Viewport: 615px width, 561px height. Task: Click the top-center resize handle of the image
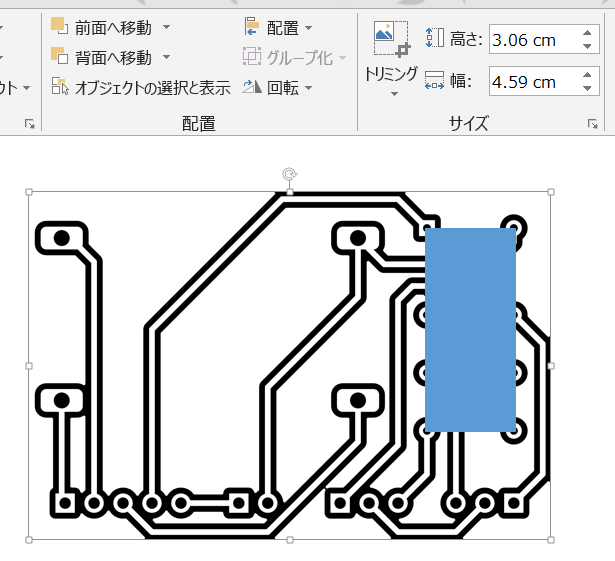(289, 192)
